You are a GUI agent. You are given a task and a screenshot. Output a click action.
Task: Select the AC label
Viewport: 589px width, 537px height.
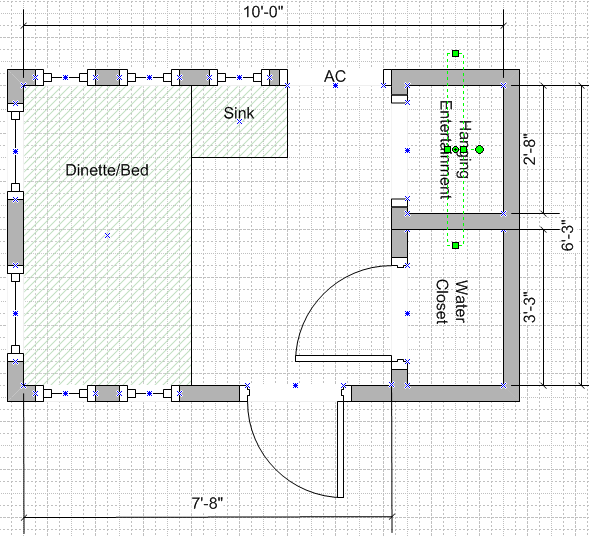click(x=335, y=76)
